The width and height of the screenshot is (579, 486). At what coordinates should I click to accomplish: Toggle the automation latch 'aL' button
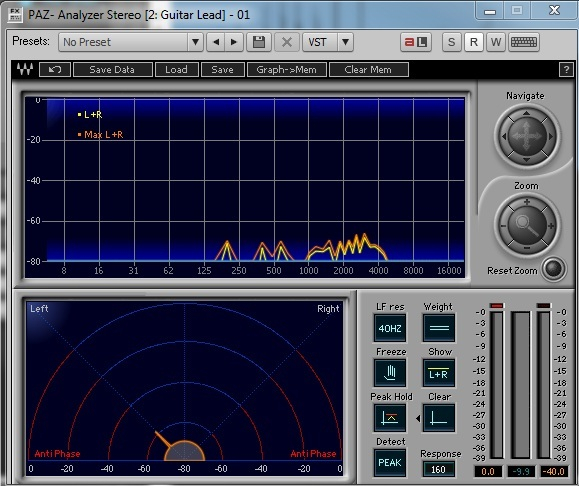[416, 42]
